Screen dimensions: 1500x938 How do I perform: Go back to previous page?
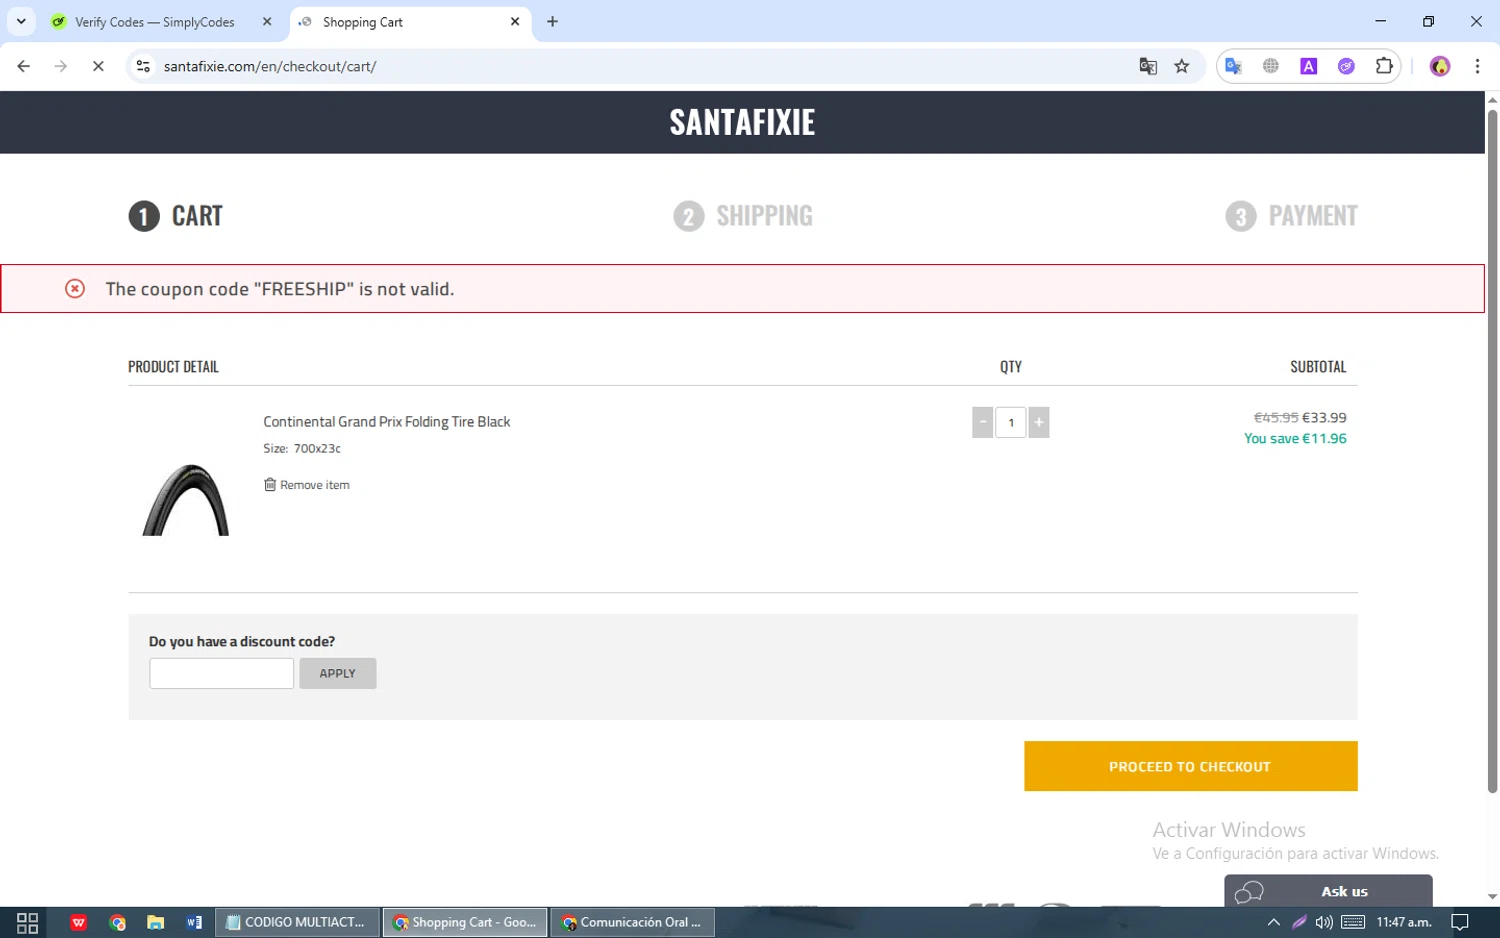tap(24, 66)
